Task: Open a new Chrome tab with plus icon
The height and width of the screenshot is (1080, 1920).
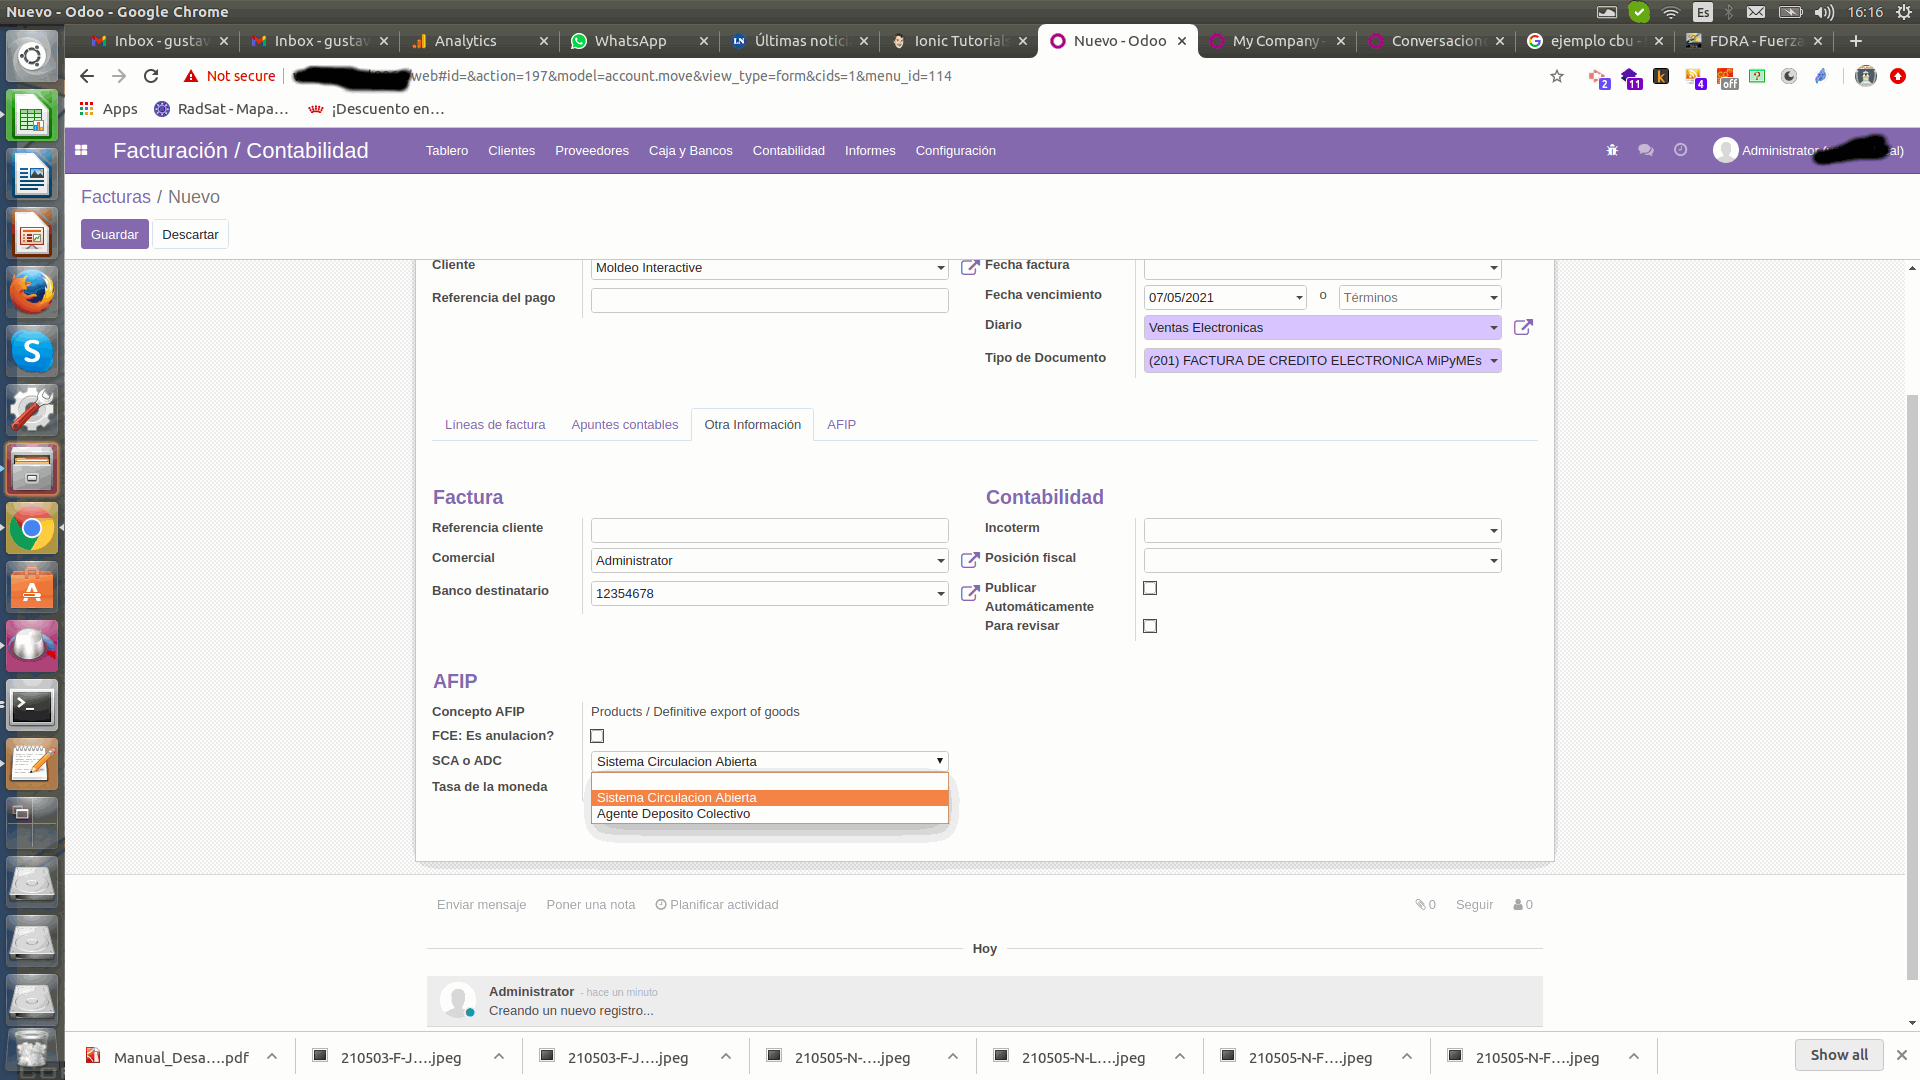Action: 1856,41
